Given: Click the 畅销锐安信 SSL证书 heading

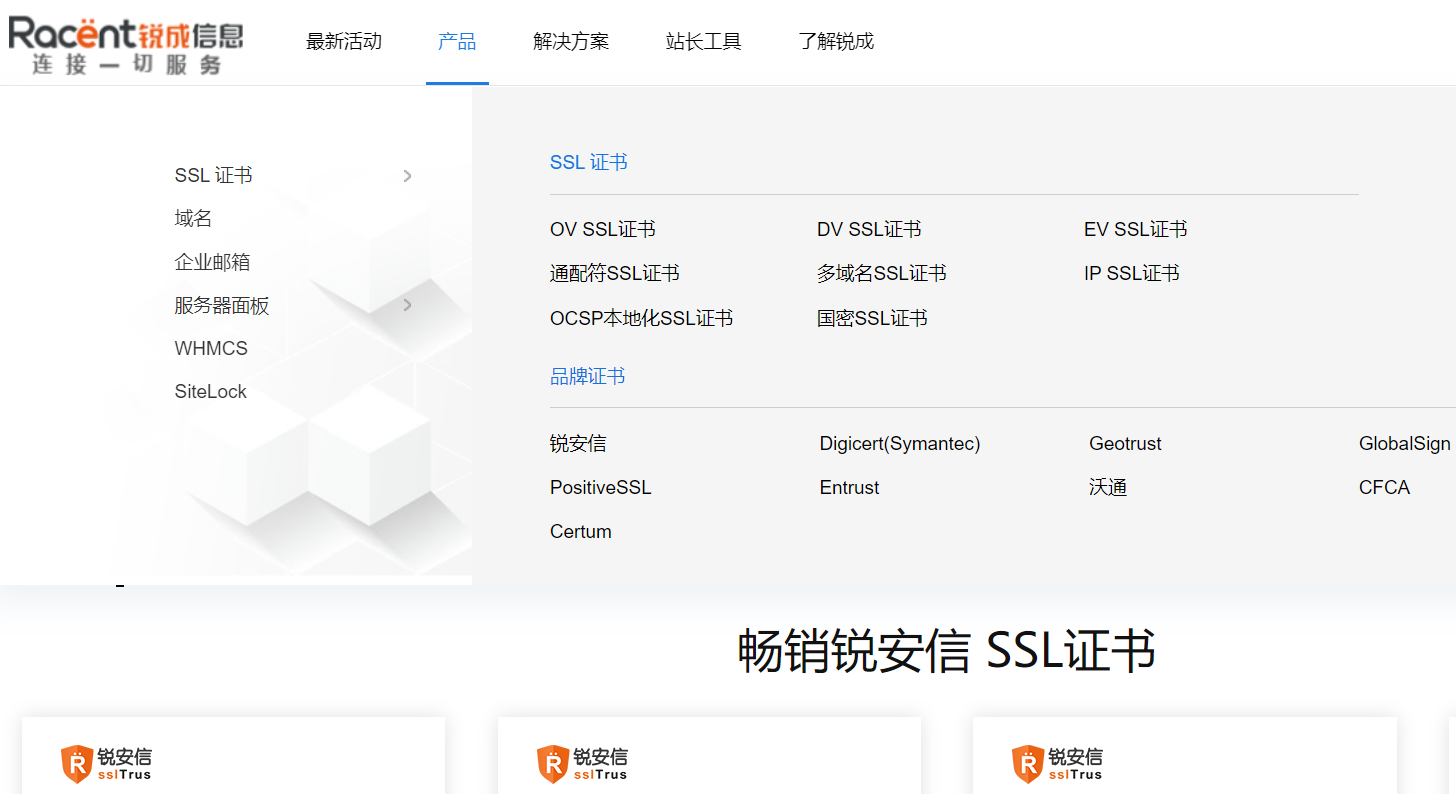Looking at the screenshot, I should 947,651.
